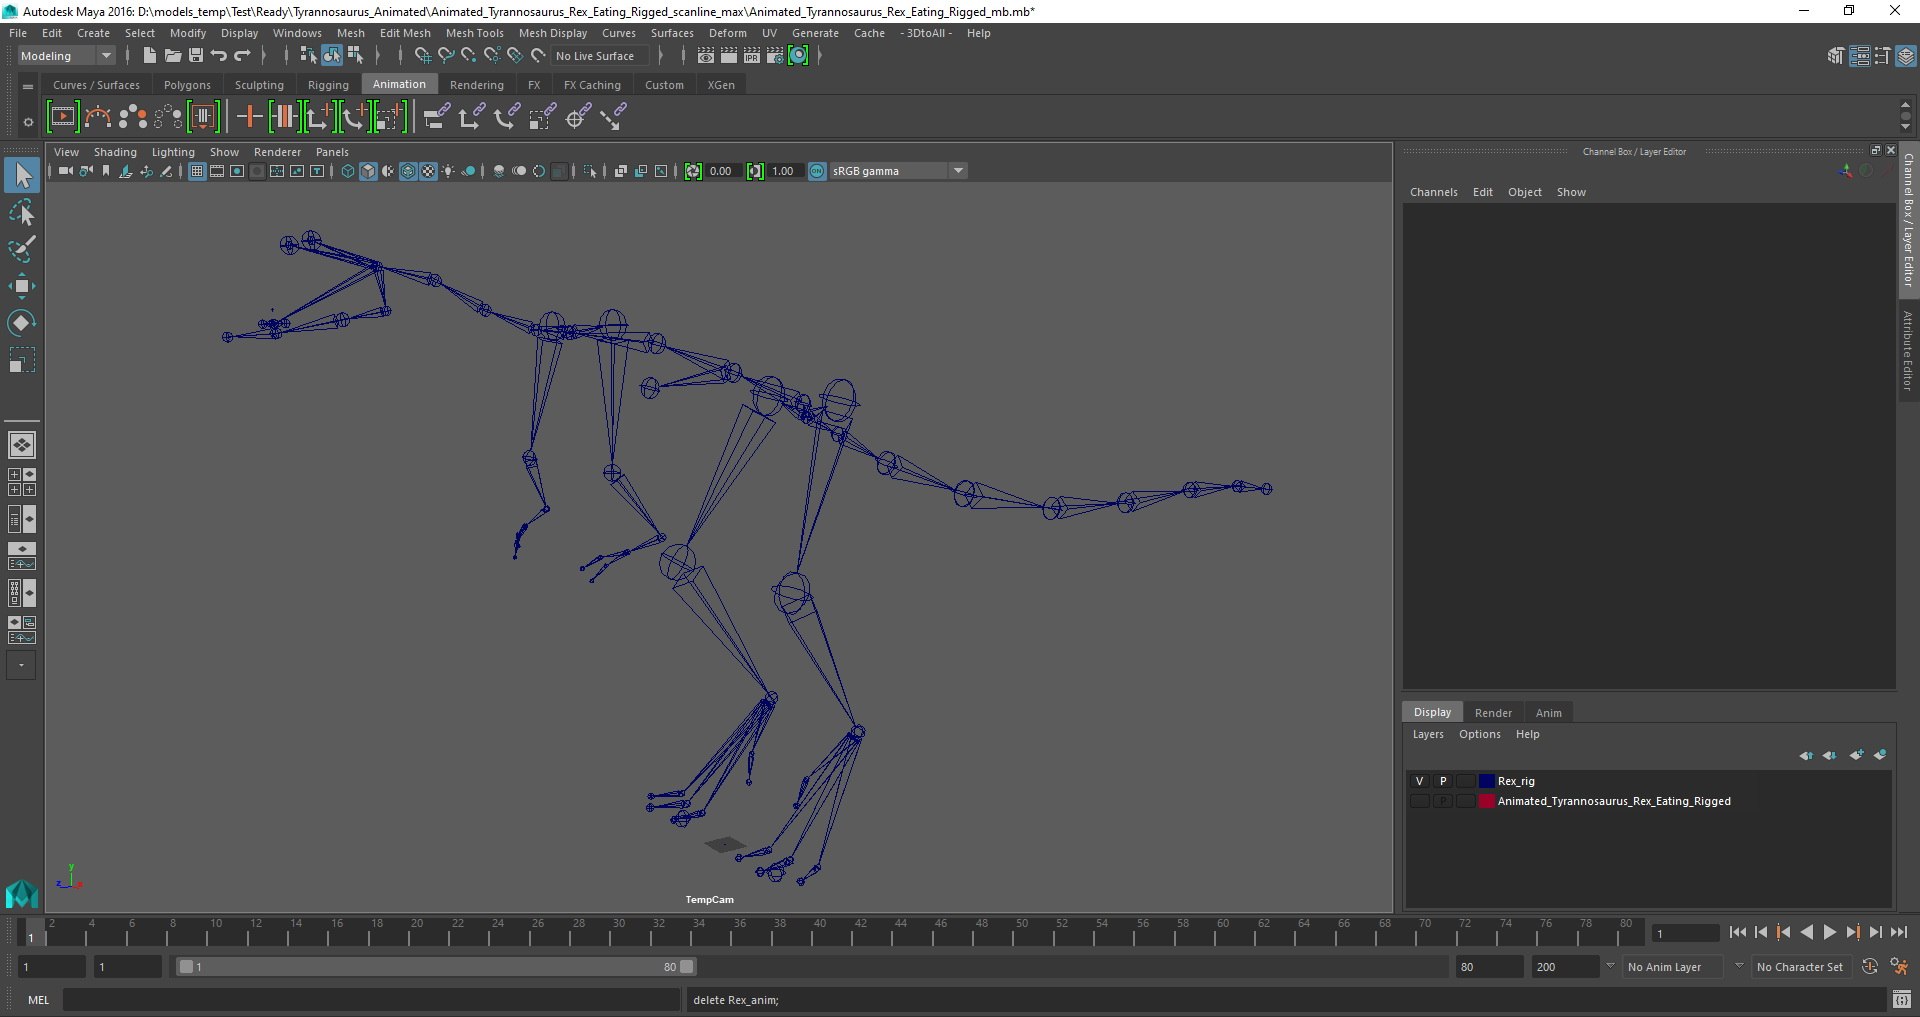Click the Parent constraint shelf icon
This screenshot has height=1017, width=1920.
pyautogui.click(x=436, y=117)
